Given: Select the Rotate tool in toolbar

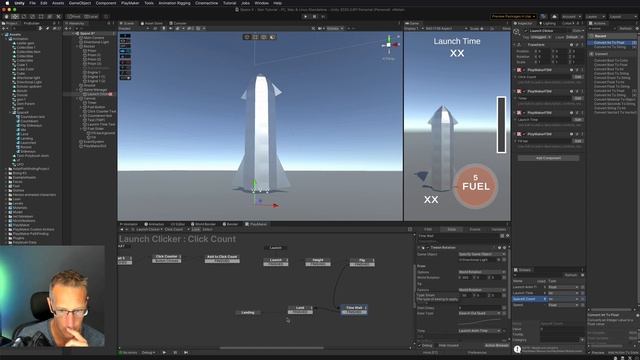Looking at the screenshot, I should tap(24, 17).
